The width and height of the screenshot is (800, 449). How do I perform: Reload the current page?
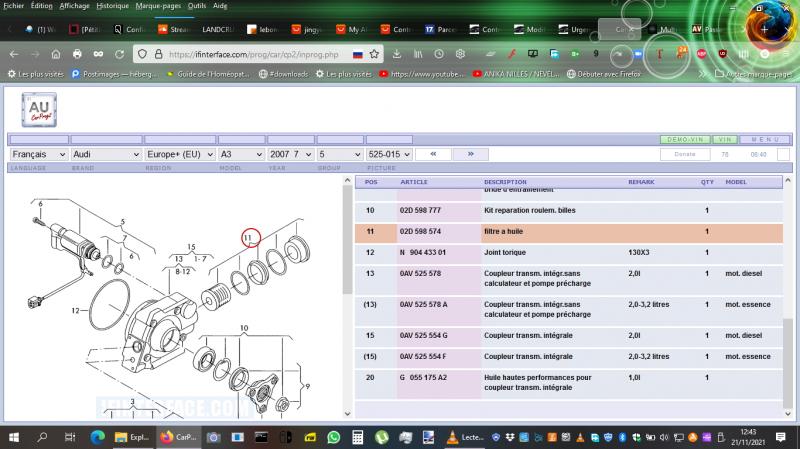[119, 54]
